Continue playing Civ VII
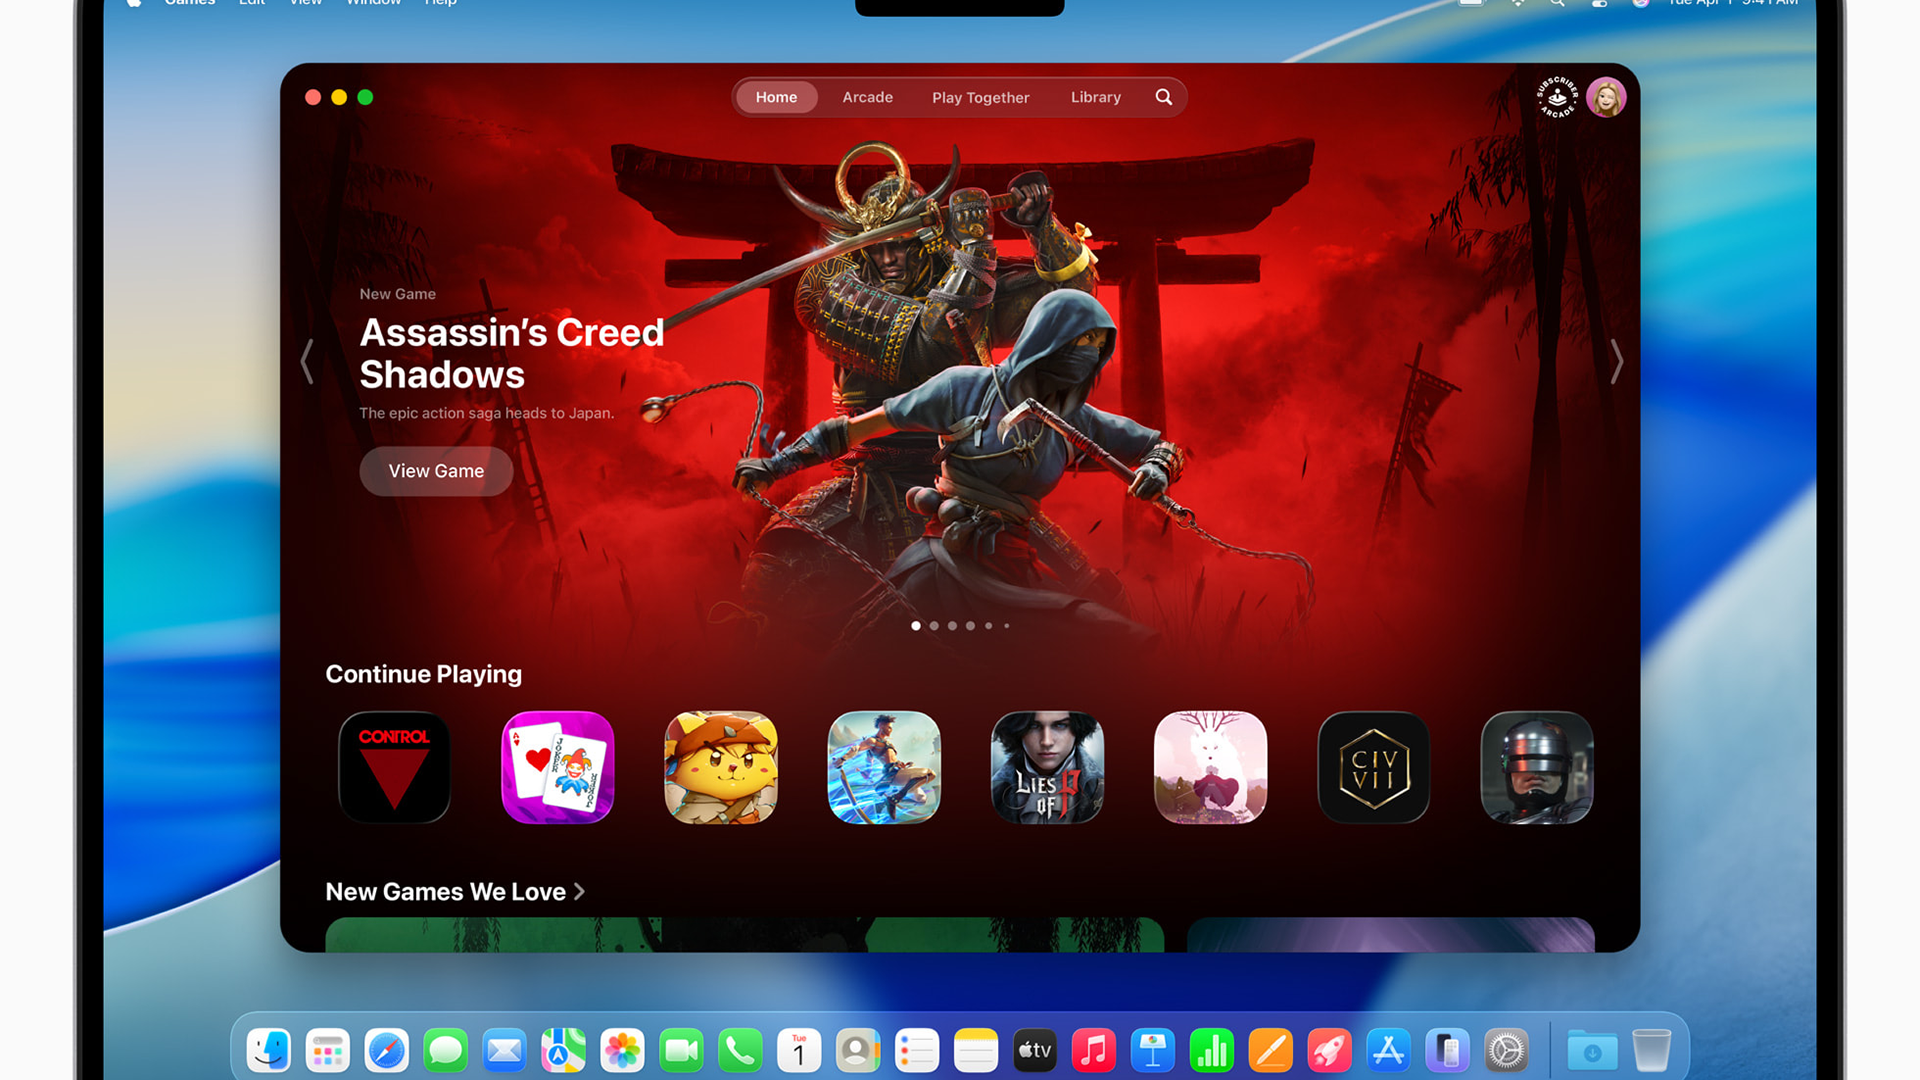The width and height of the screenshot is (1920, 1080). [1374, 767]
